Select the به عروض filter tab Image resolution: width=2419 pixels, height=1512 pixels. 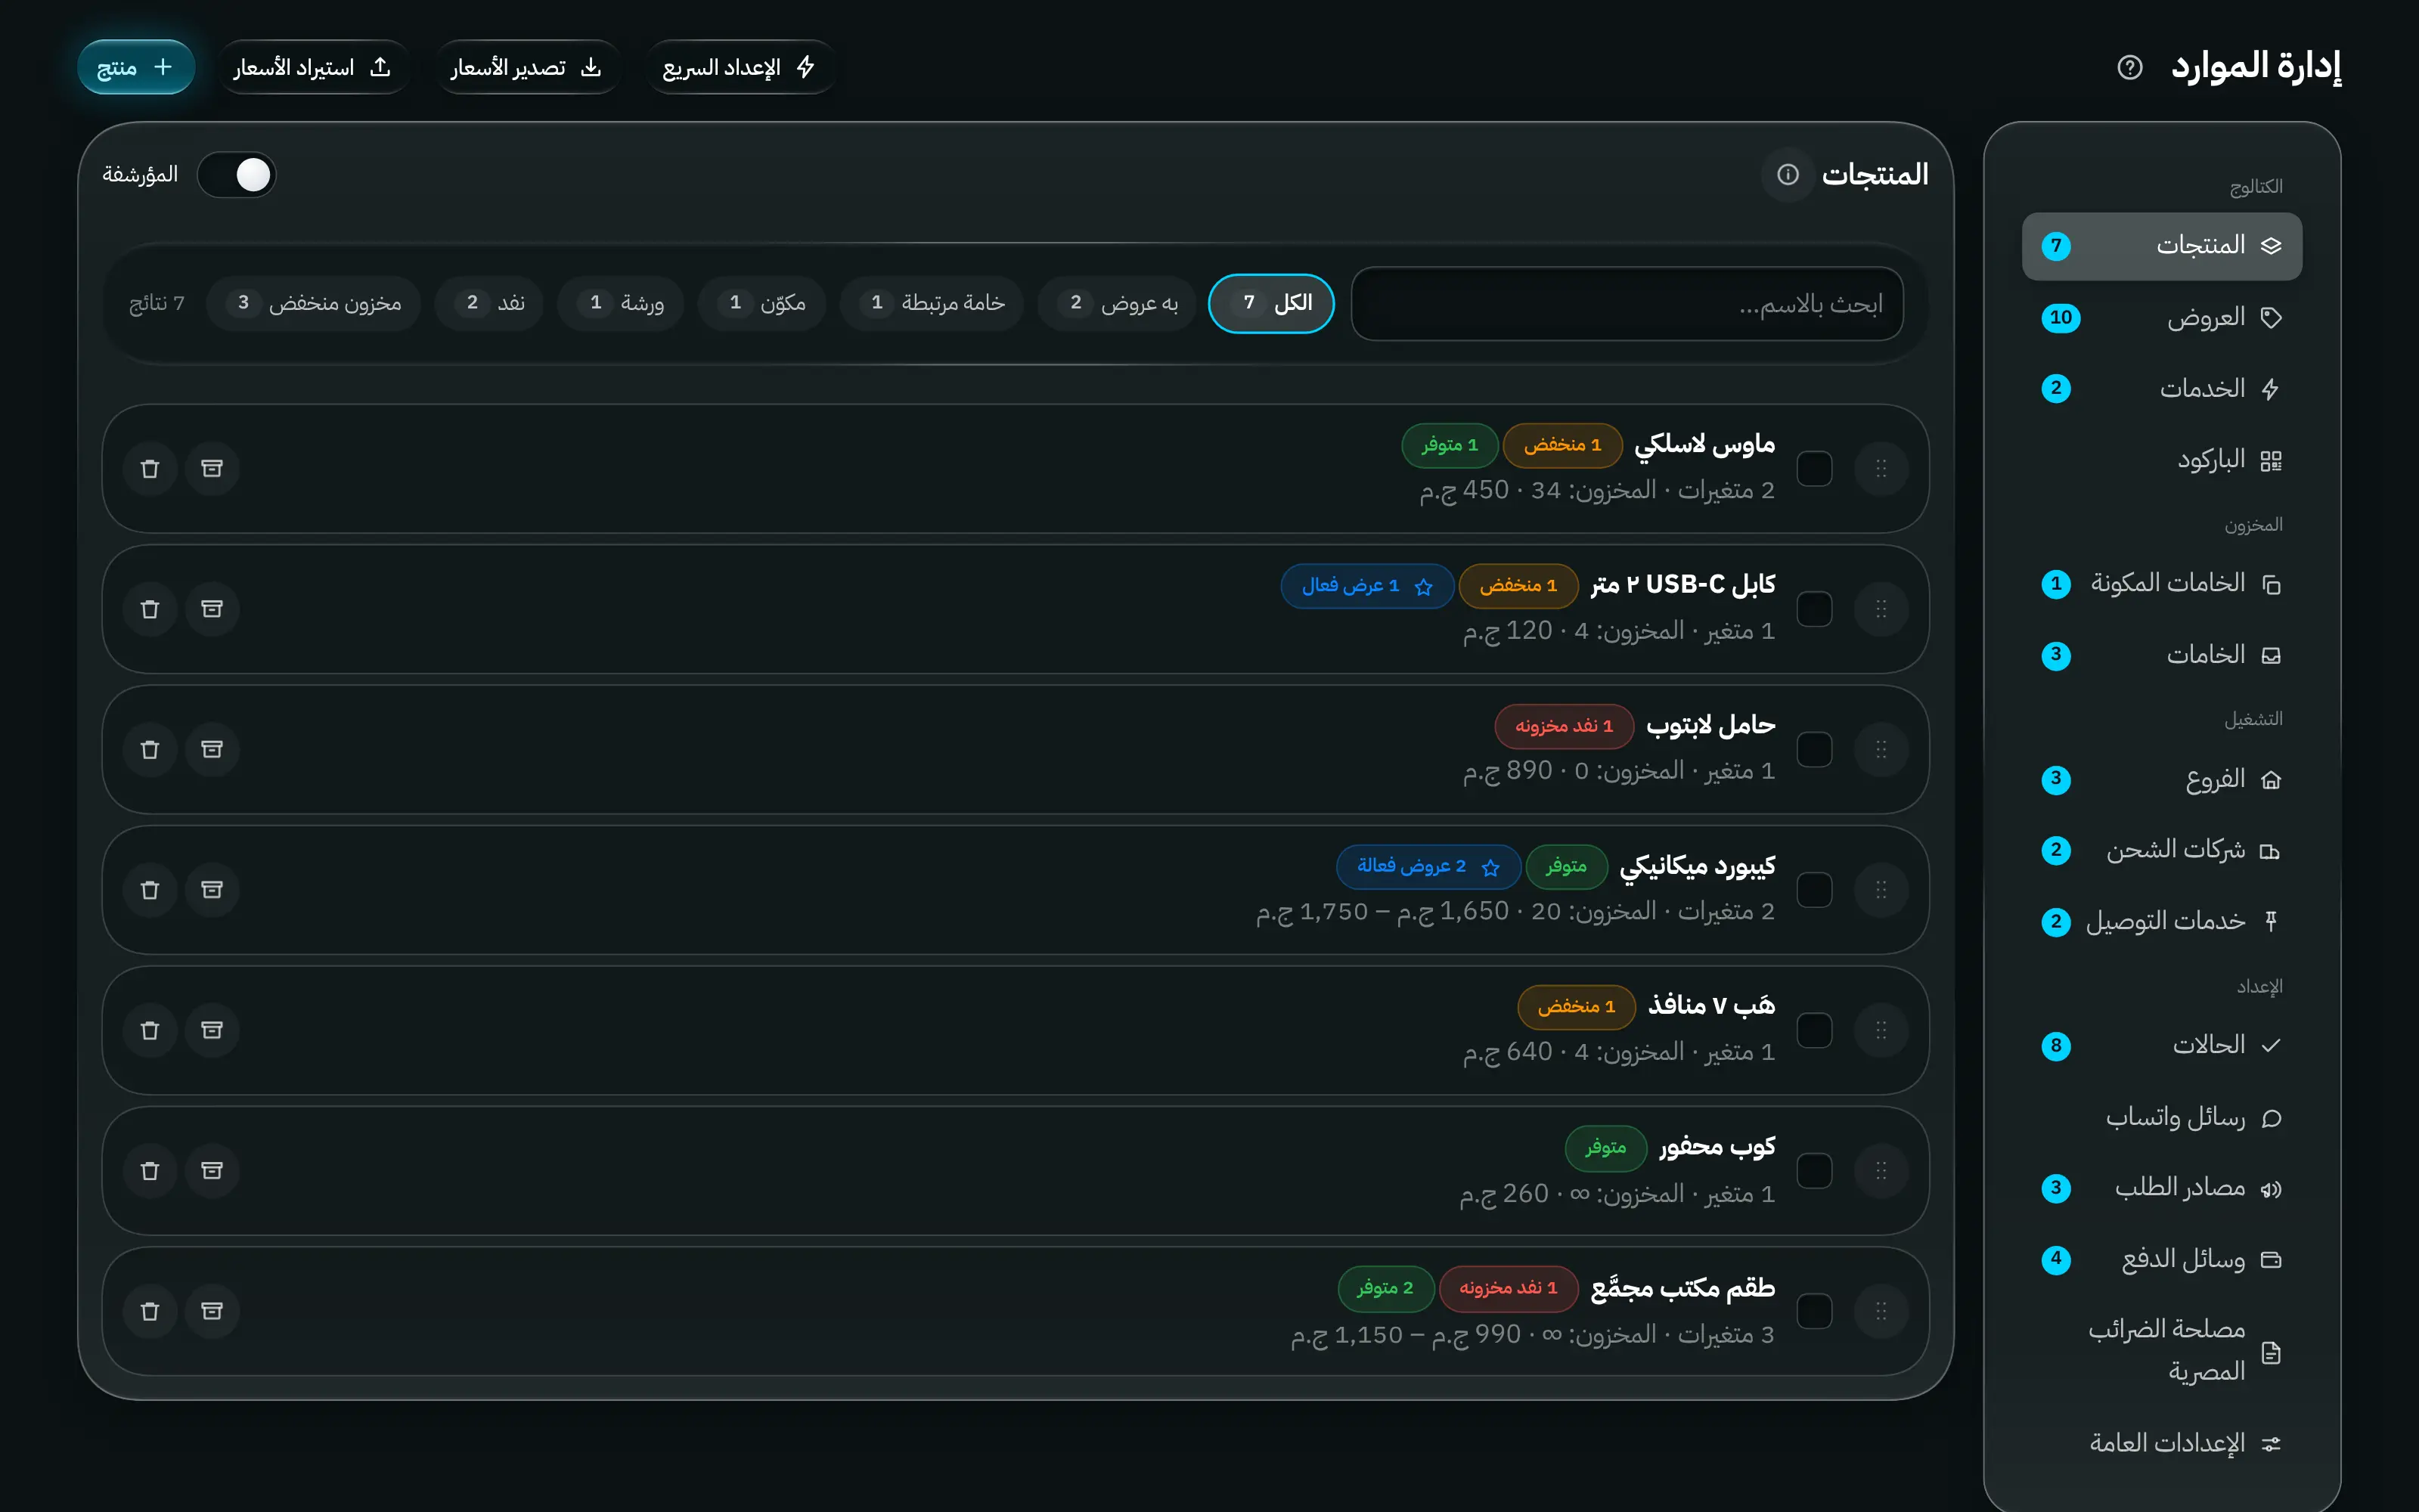coord(1117,303)
